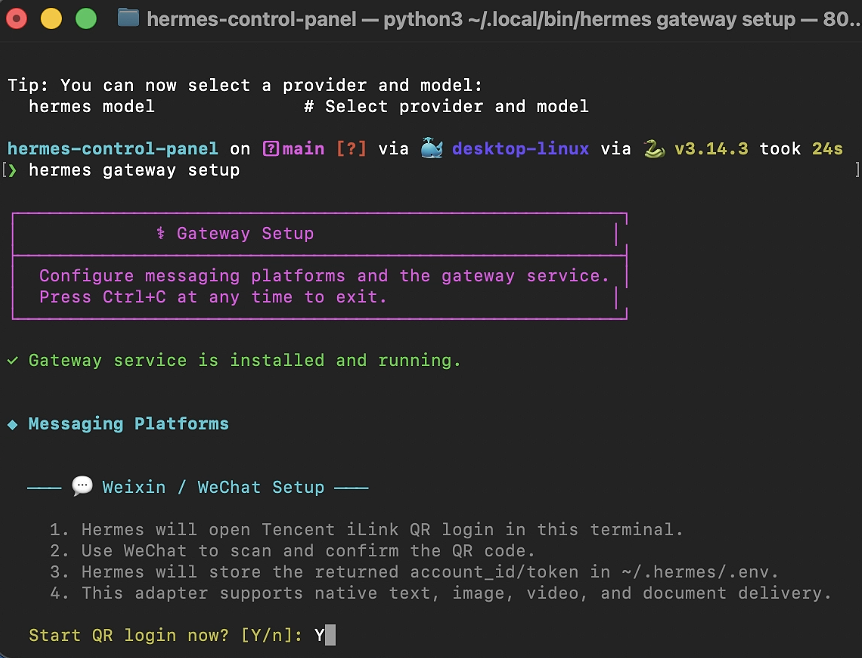Click the diamond icon beside Messaging Platforms
The height and width of the screenshot is (658, 862).
(13, 424)
